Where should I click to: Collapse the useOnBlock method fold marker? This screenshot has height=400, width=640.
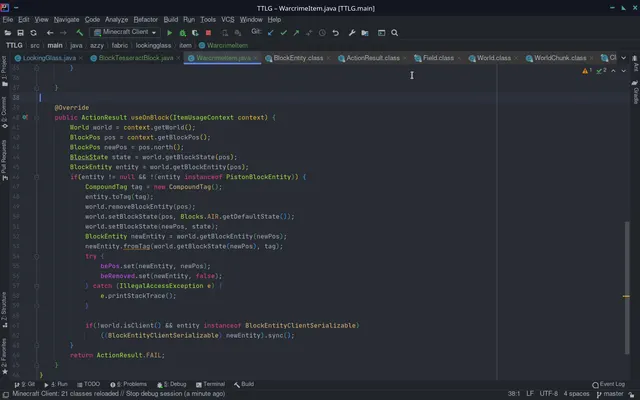[x=36, y=118]
